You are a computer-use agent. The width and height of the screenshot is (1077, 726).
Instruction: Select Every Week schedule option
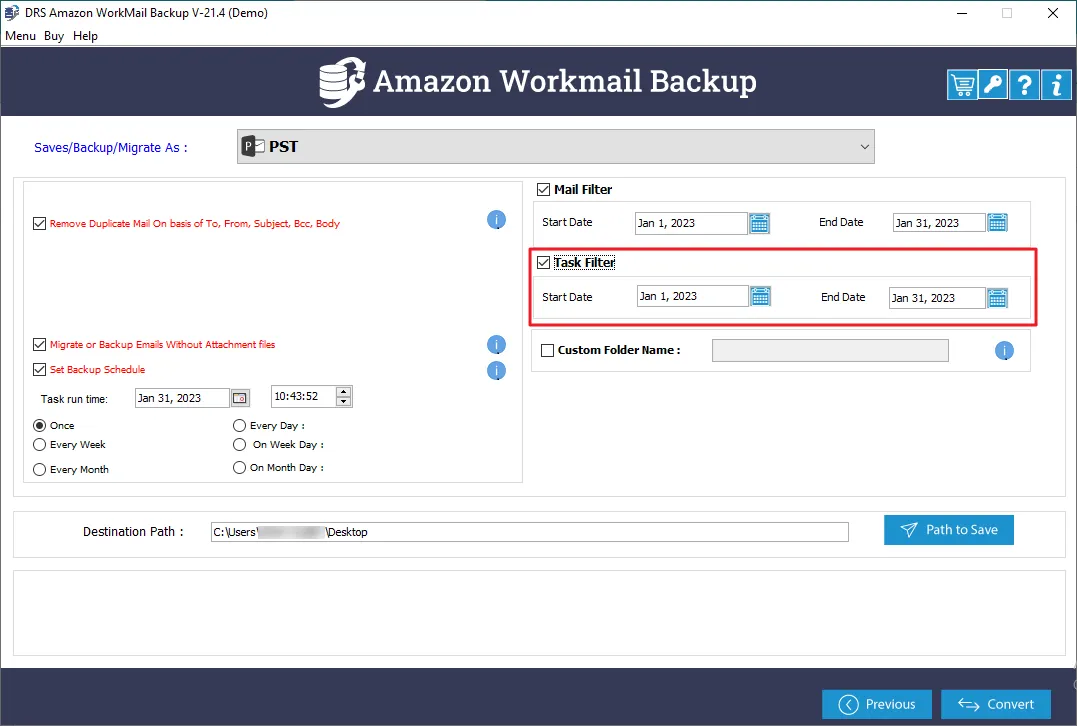pos(40,444)
